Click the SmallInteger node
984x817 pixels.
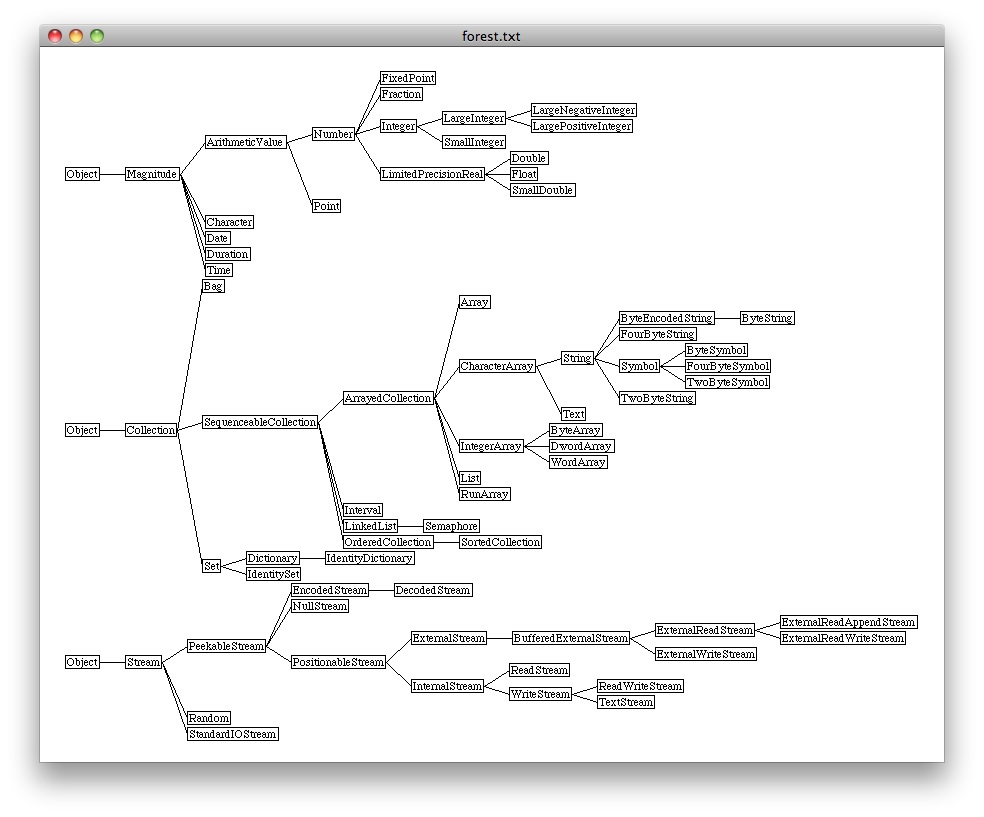474,142
